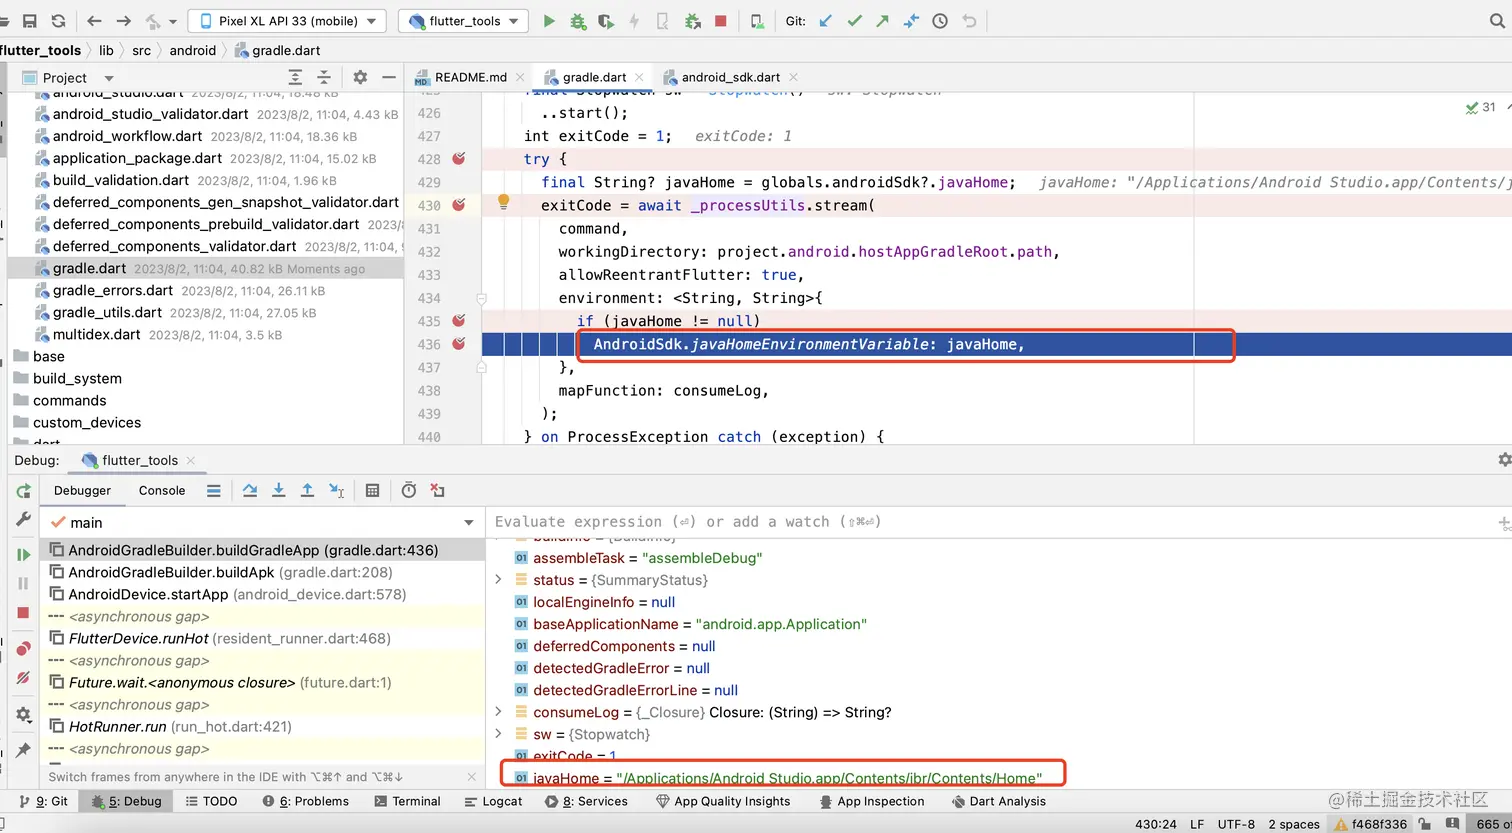
Task: Click the Sync/Reload from disk icon
Action: pos(58,20)
